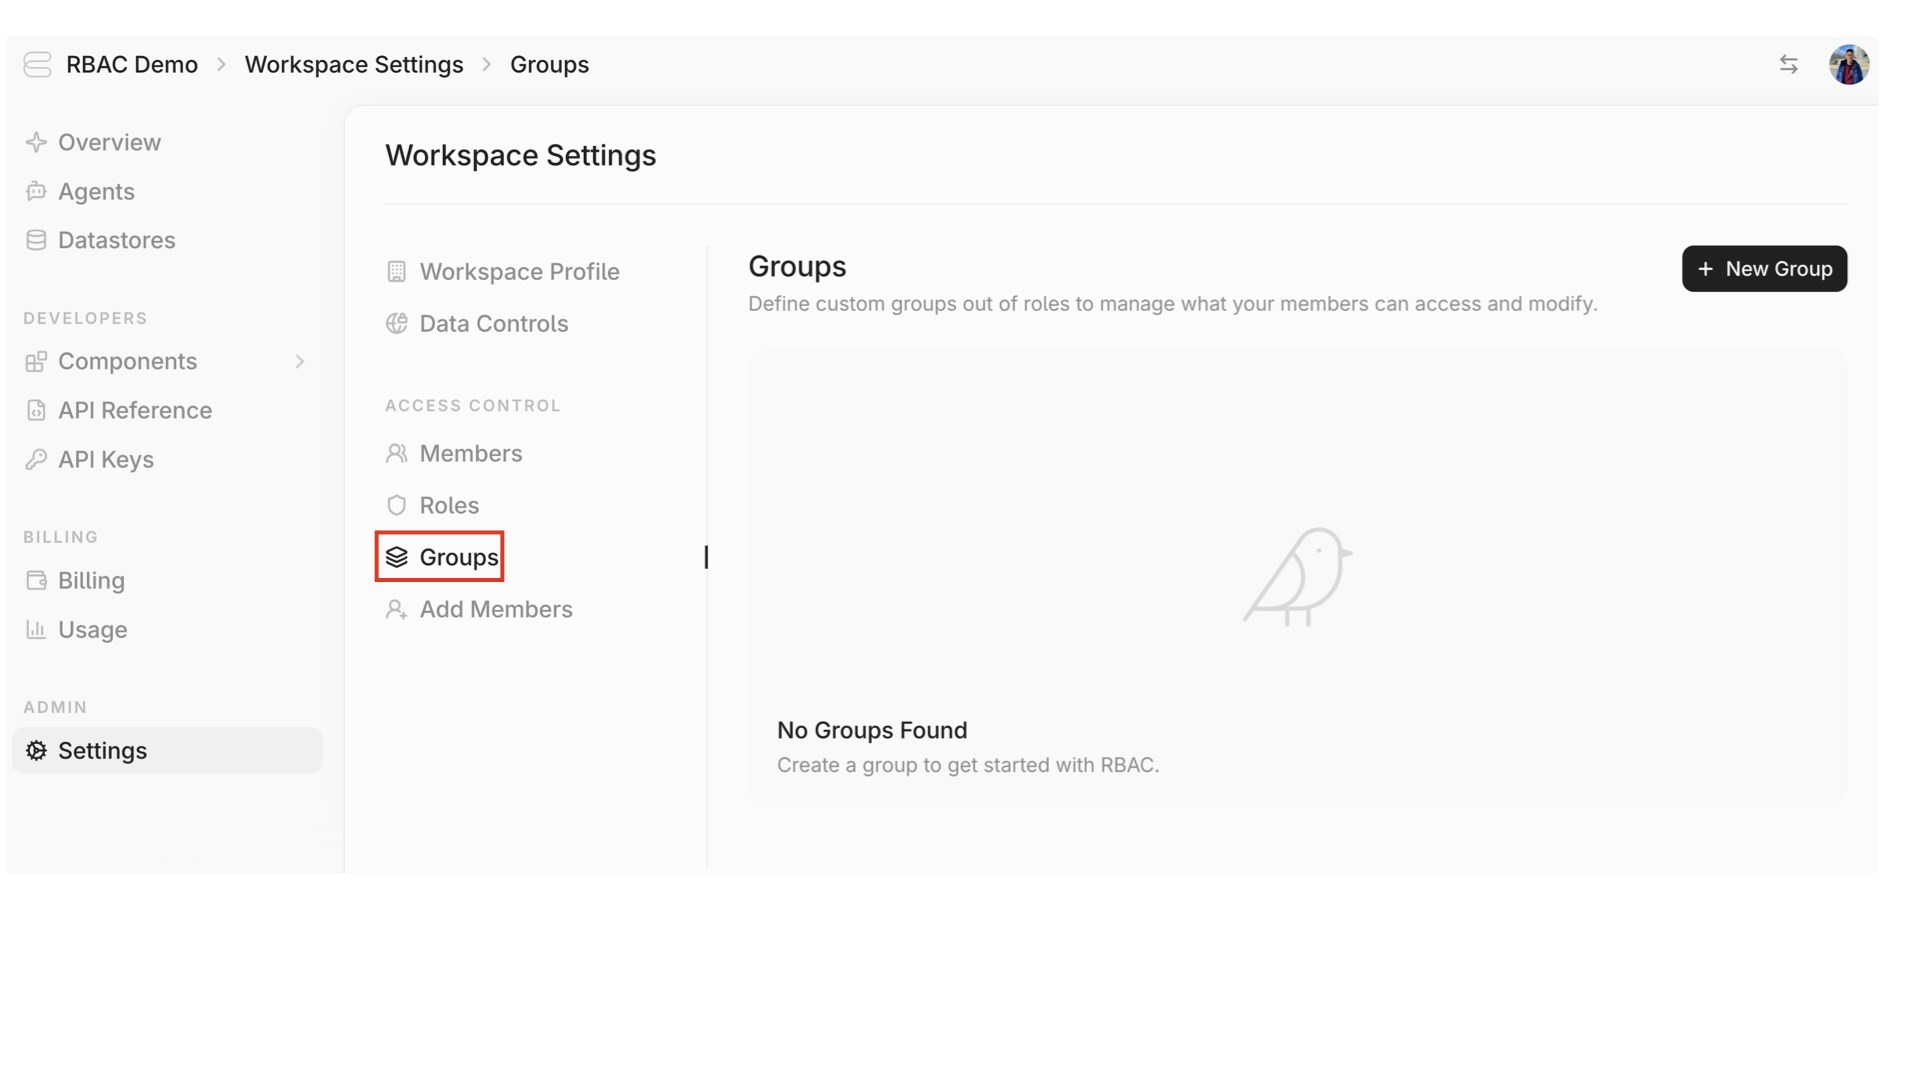The image size is (1920, 1080).
Task: Click RBAC Demo breadcrumb link
Action: click(131, 65)
